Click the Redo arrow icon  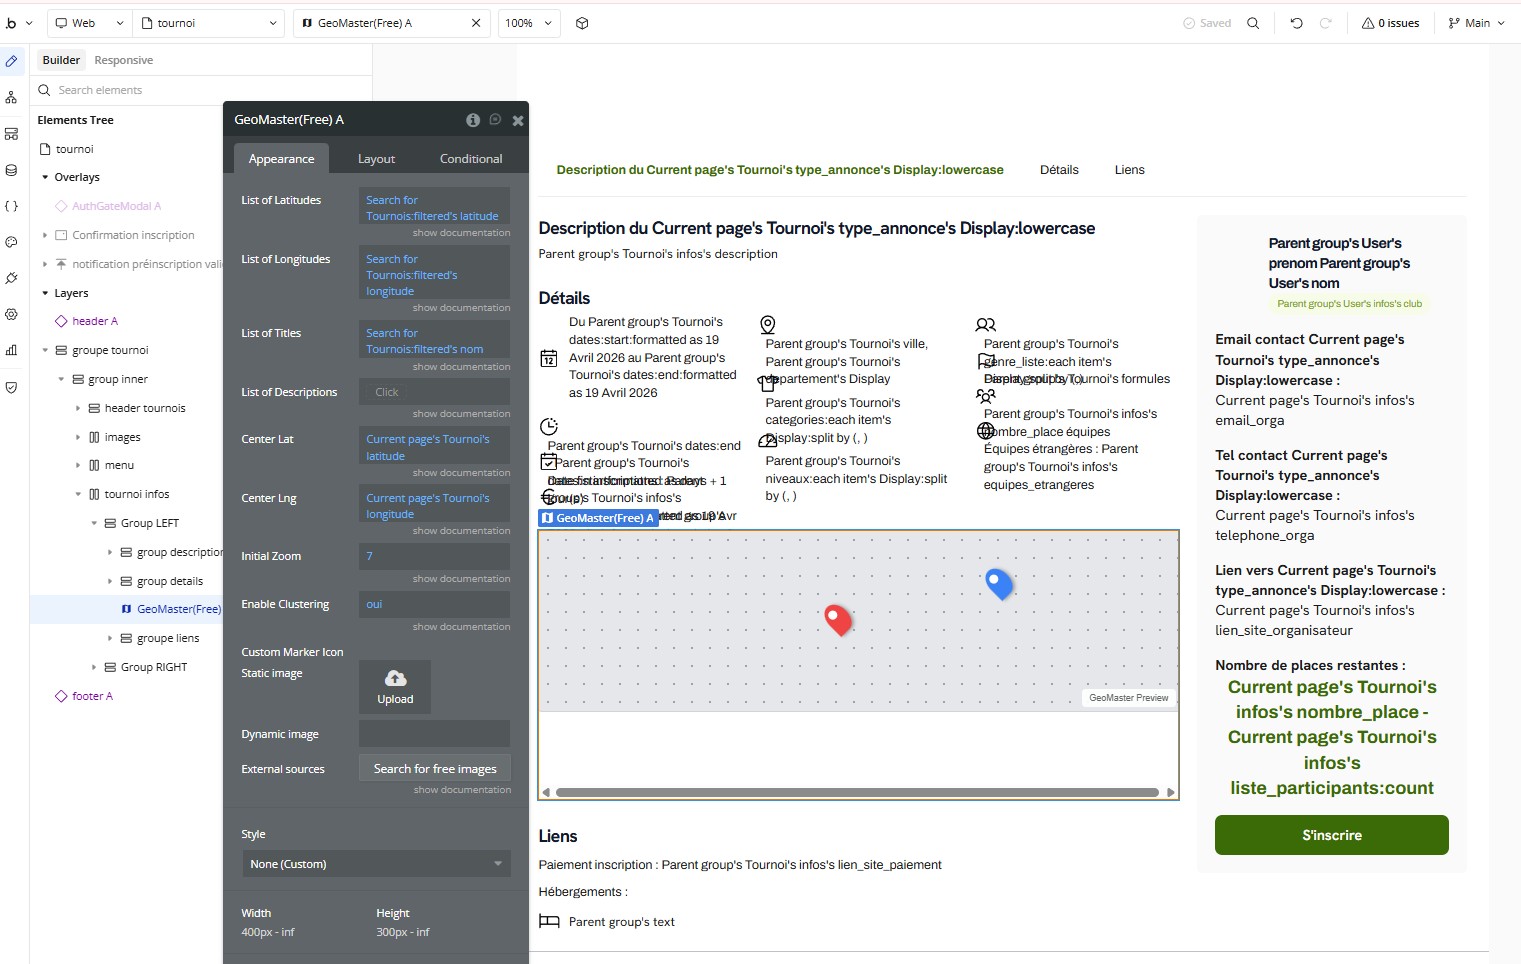[1326, 23]
